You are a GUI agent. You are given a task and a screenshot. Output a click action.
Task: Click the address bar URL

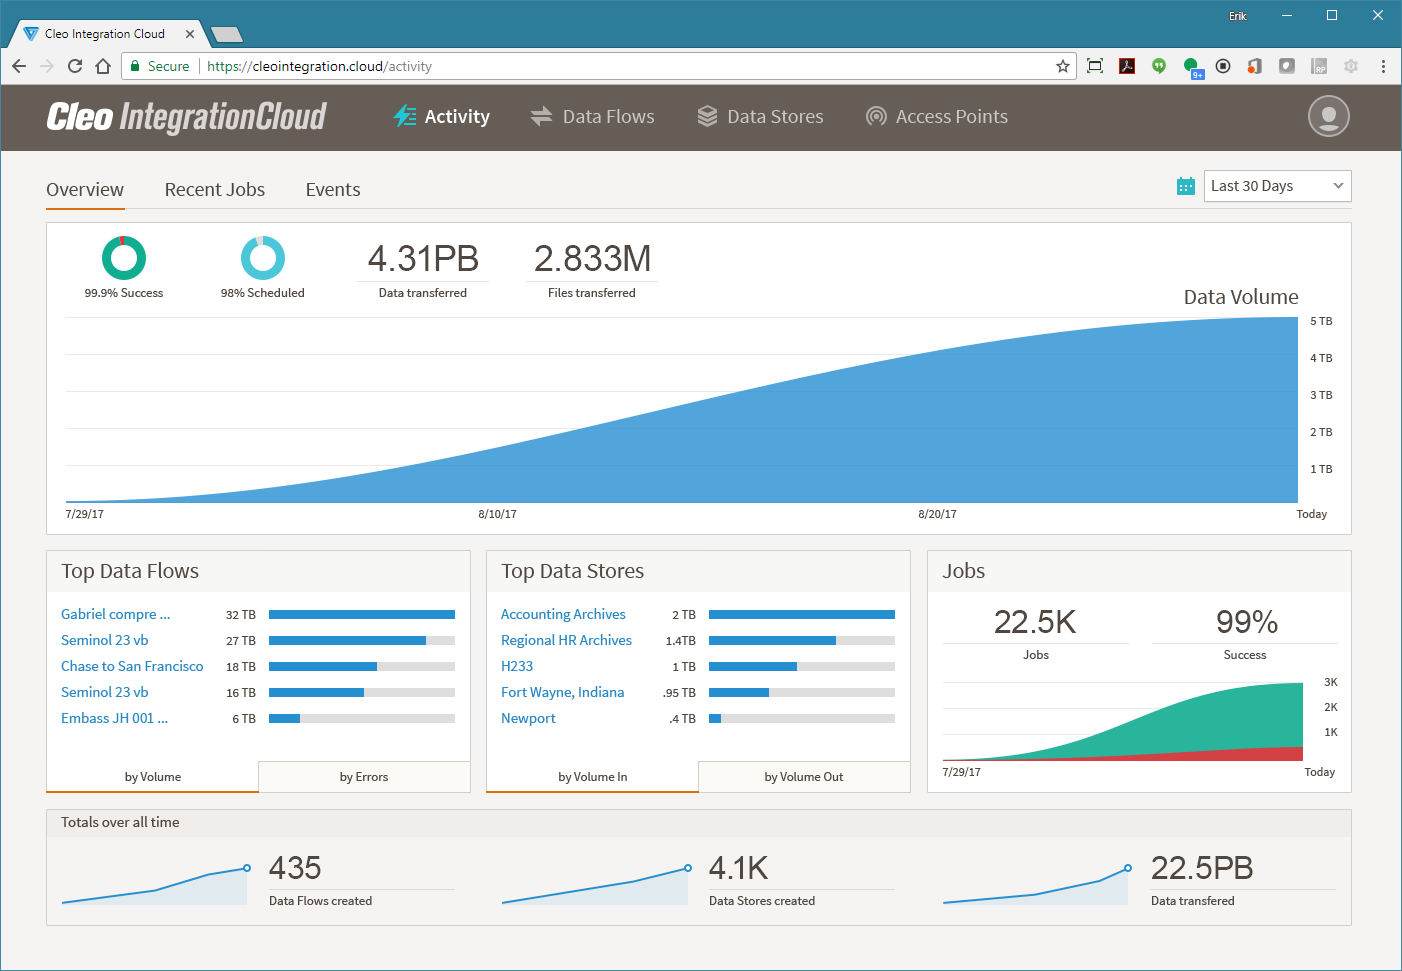click(x=319, y=67)
